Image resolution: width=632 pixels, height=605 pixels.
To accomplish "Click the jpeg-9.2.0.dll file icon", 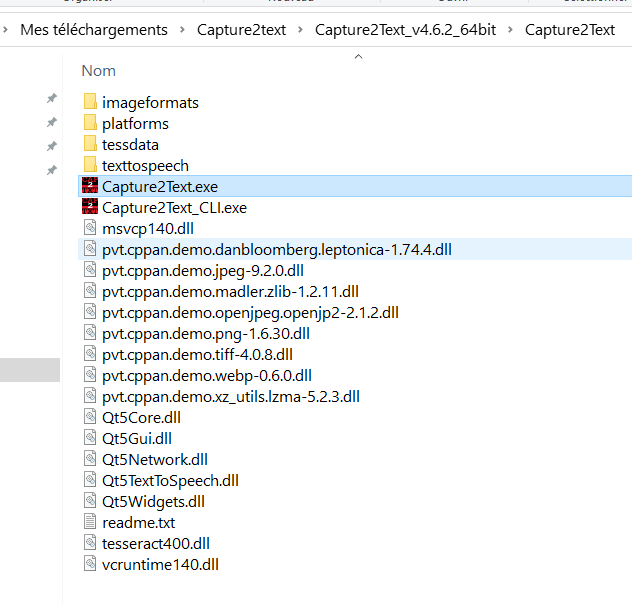I will [x=90, y=269].
